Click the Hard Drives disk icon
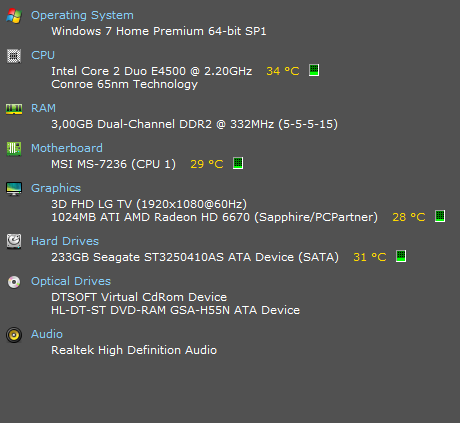460x423 pixels. [14, 241]
